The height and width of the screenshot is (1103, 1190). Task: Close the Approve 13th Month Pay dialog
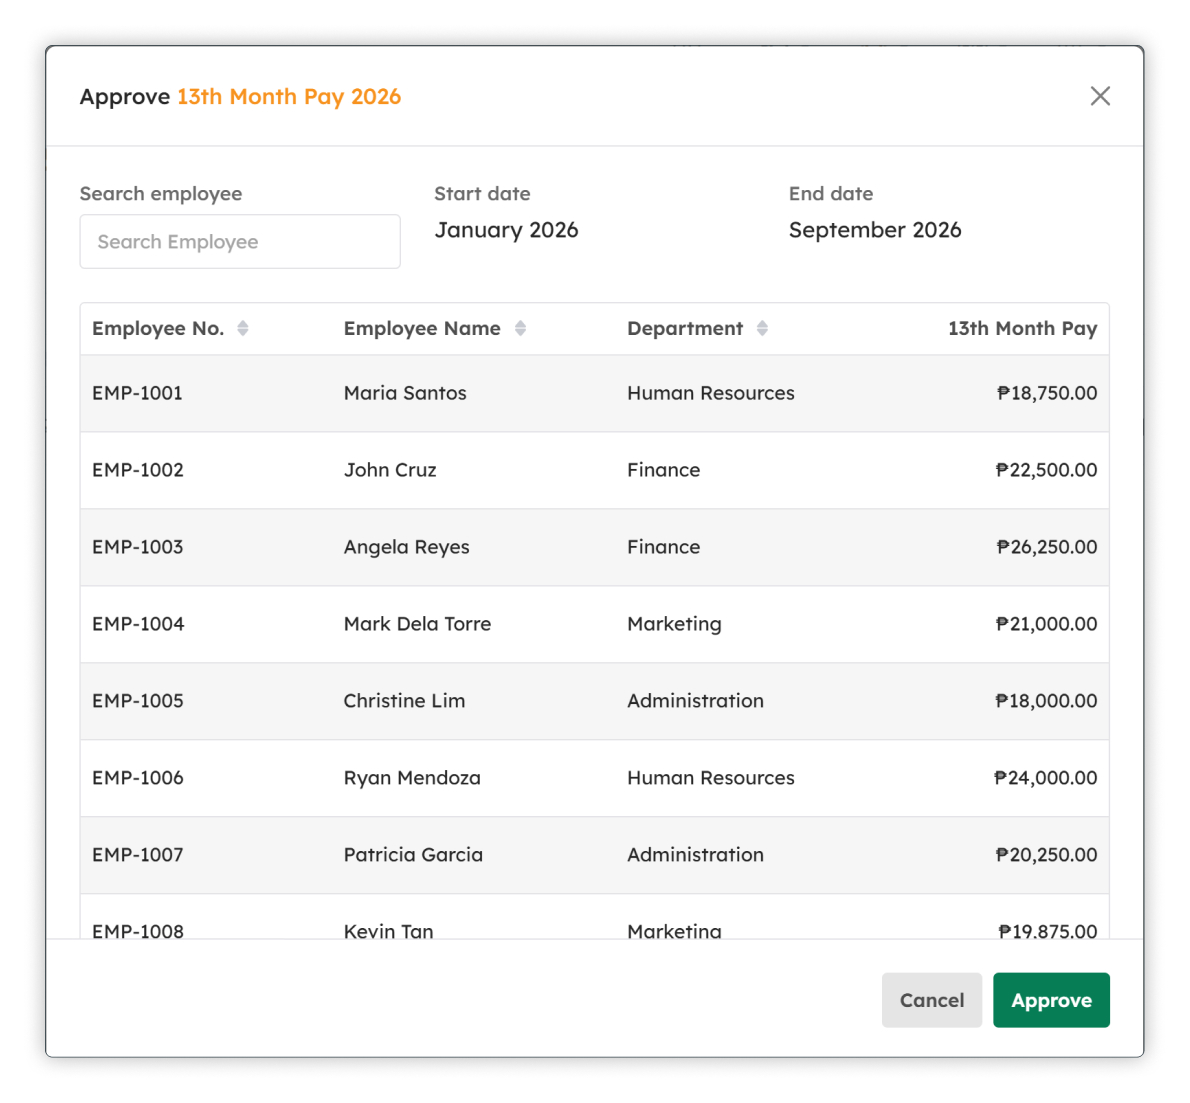click(1100, 96)
